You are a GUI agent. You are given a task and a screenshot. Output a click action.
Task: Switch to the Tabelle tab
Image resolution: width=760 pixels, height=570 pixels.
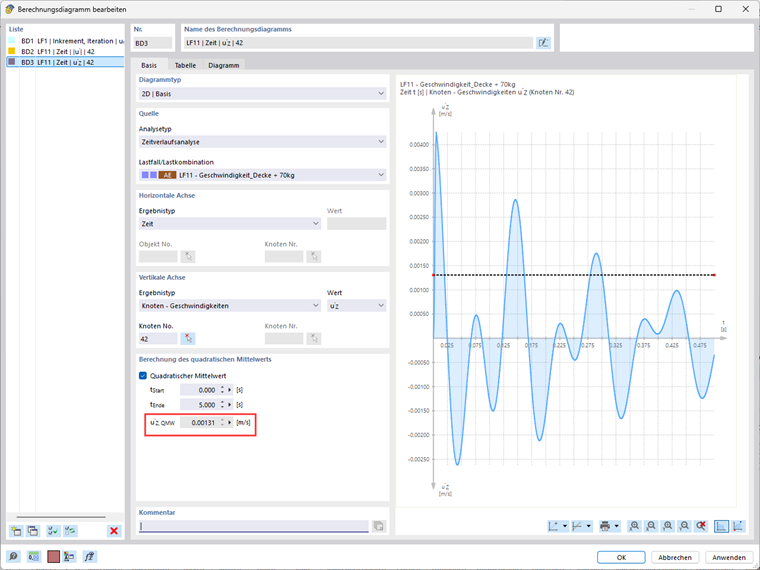185,65
